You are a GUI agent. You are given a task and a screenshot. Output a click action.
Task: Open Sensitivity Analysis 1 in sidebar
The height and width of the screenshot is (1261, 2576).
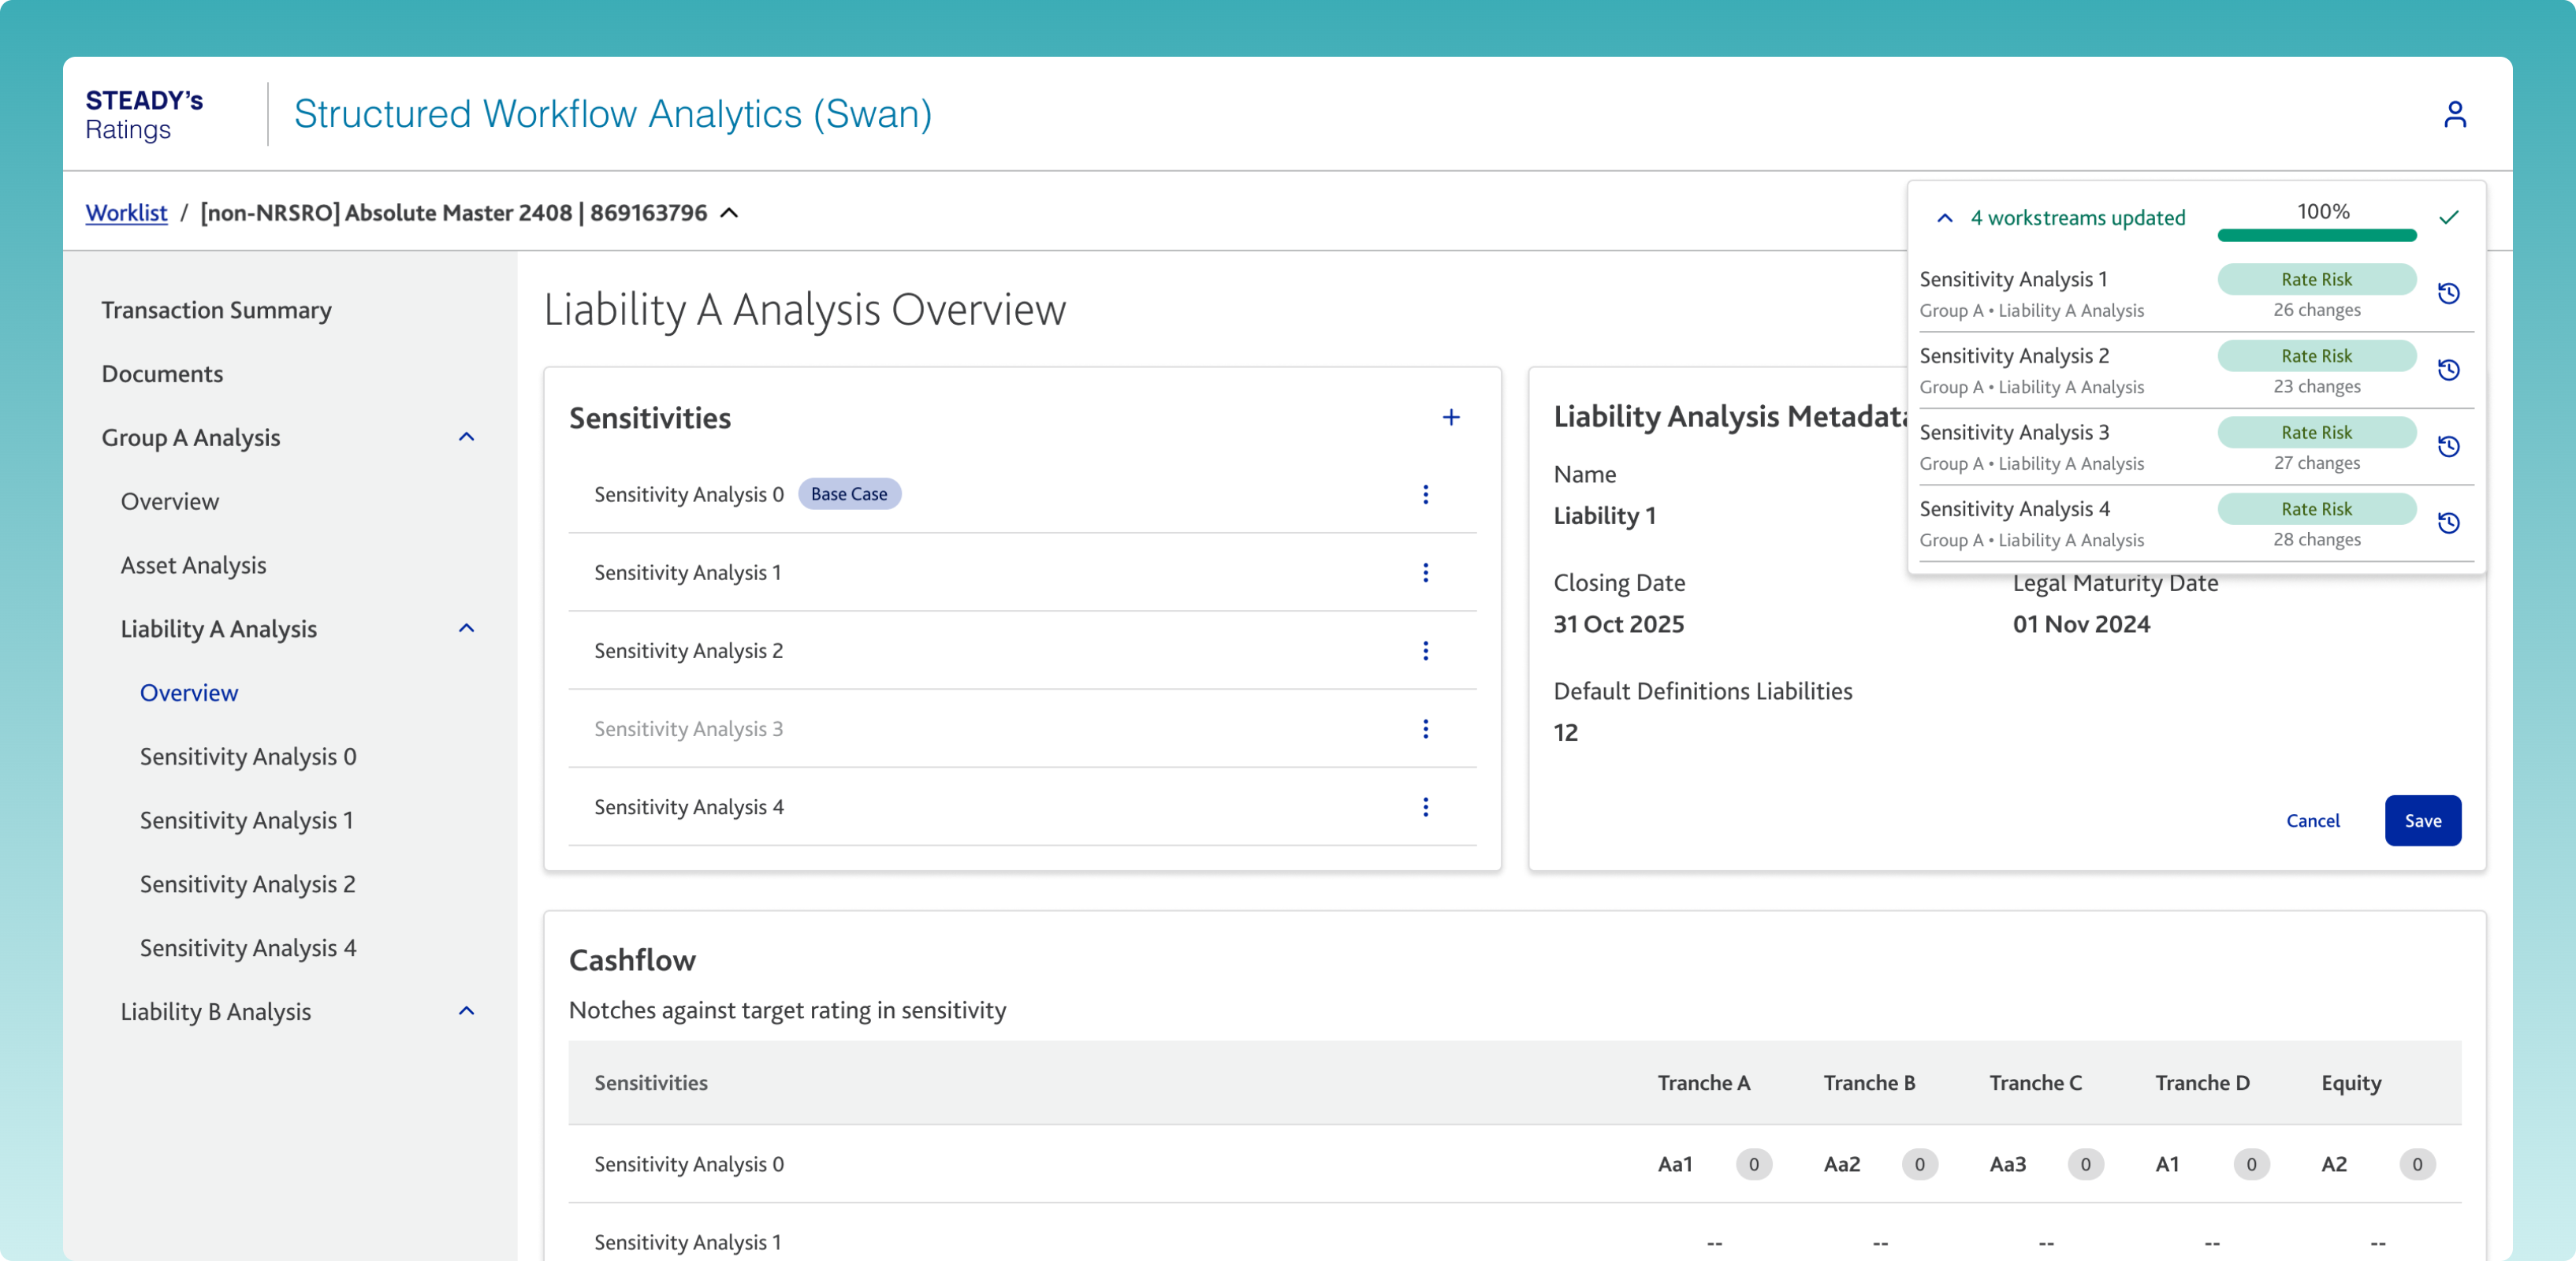[x=246, y=820]
